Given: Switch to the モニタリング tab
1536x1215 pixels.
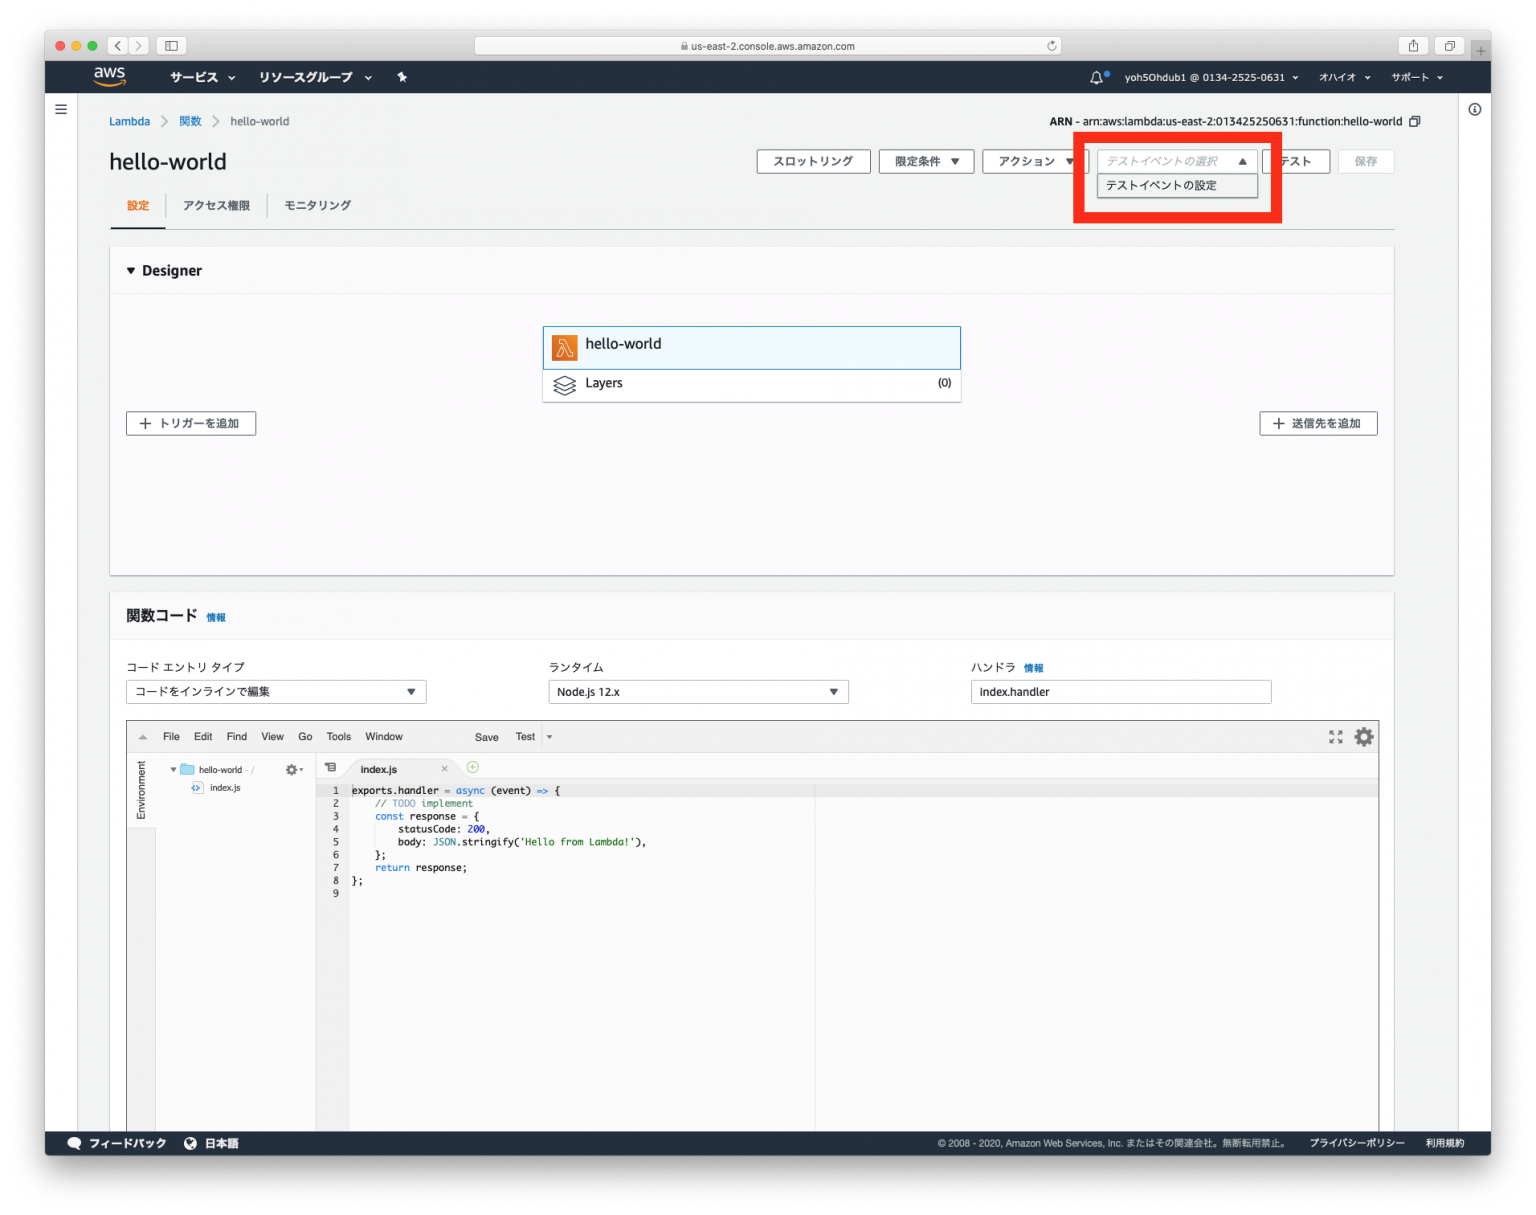Looking at the screenshot, I should point(316,206).
